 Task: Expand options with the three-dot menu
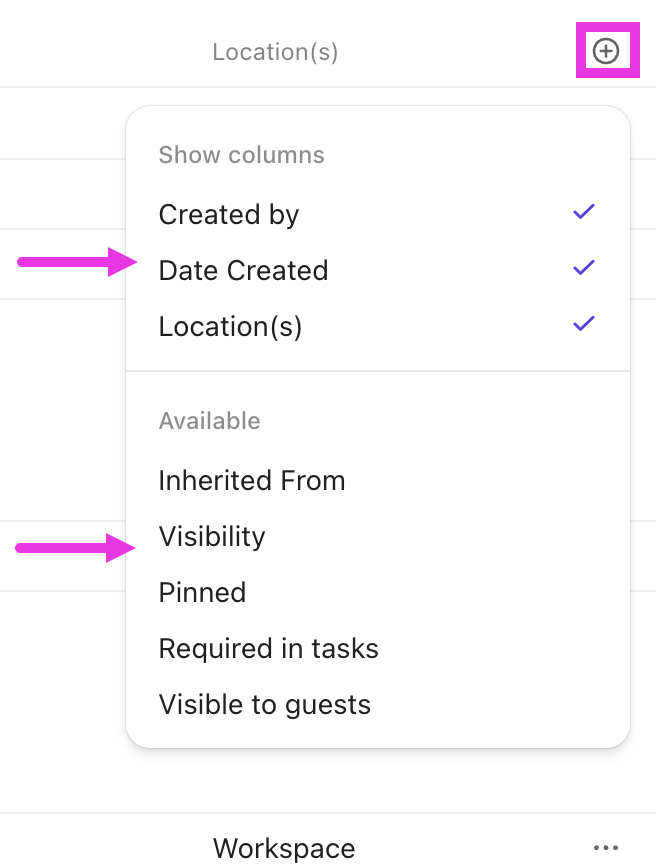[608, 848]
